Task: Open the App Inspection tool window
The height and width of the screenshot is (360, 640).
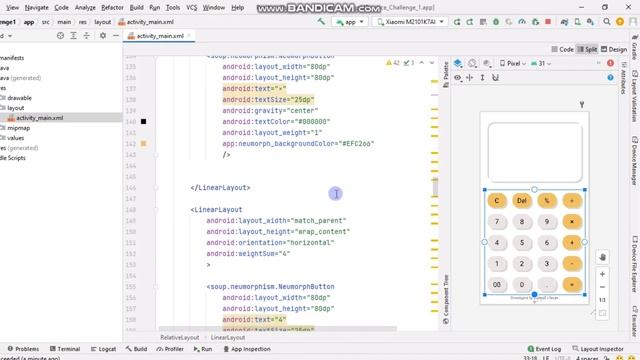Action: click(x=247, y=349)
